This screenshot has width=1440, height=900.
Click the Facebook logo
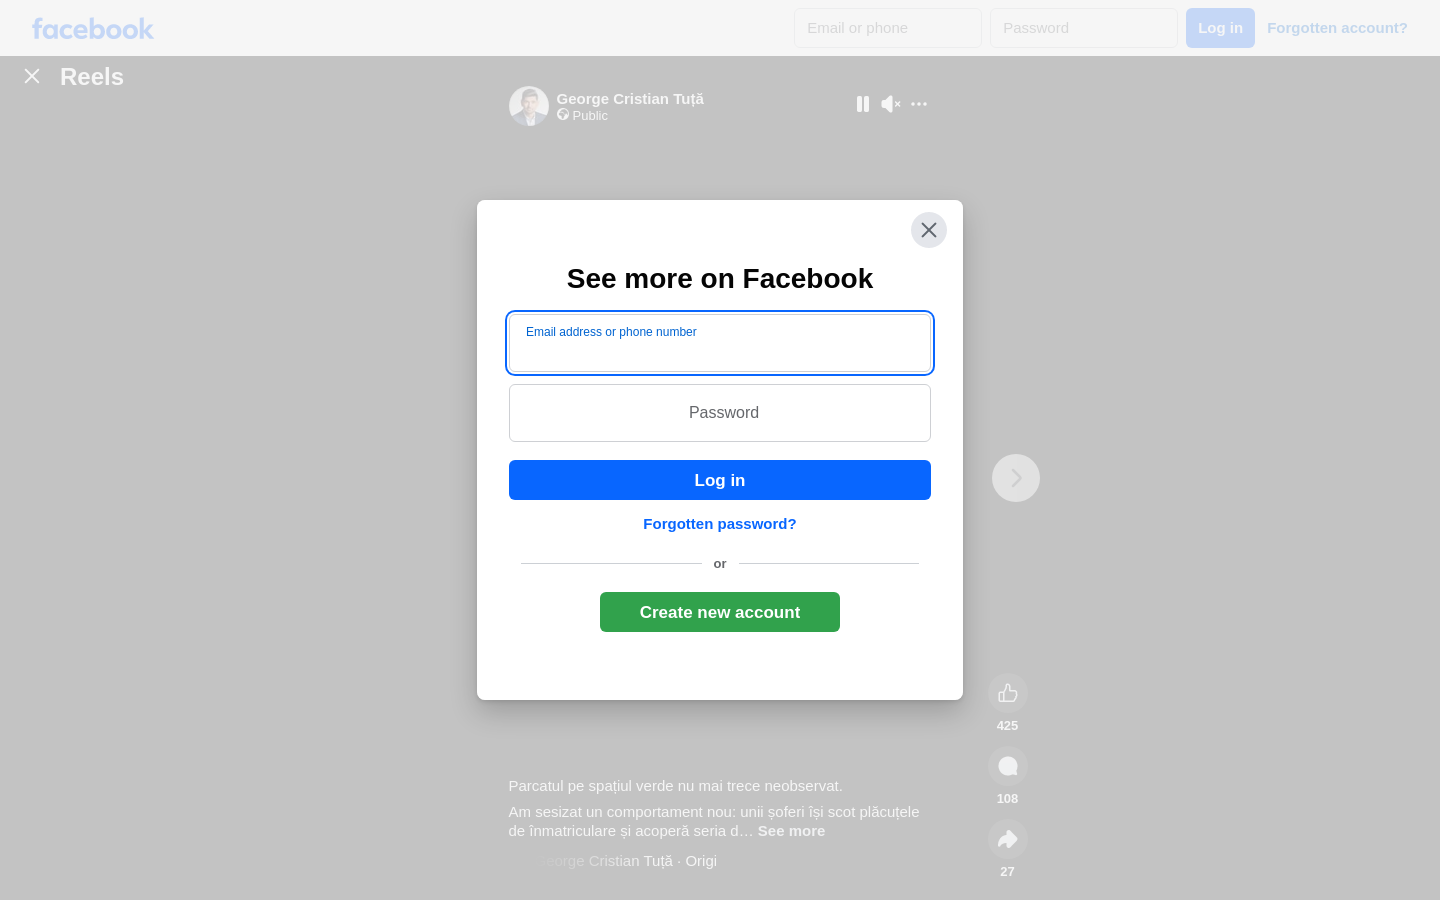93,28
